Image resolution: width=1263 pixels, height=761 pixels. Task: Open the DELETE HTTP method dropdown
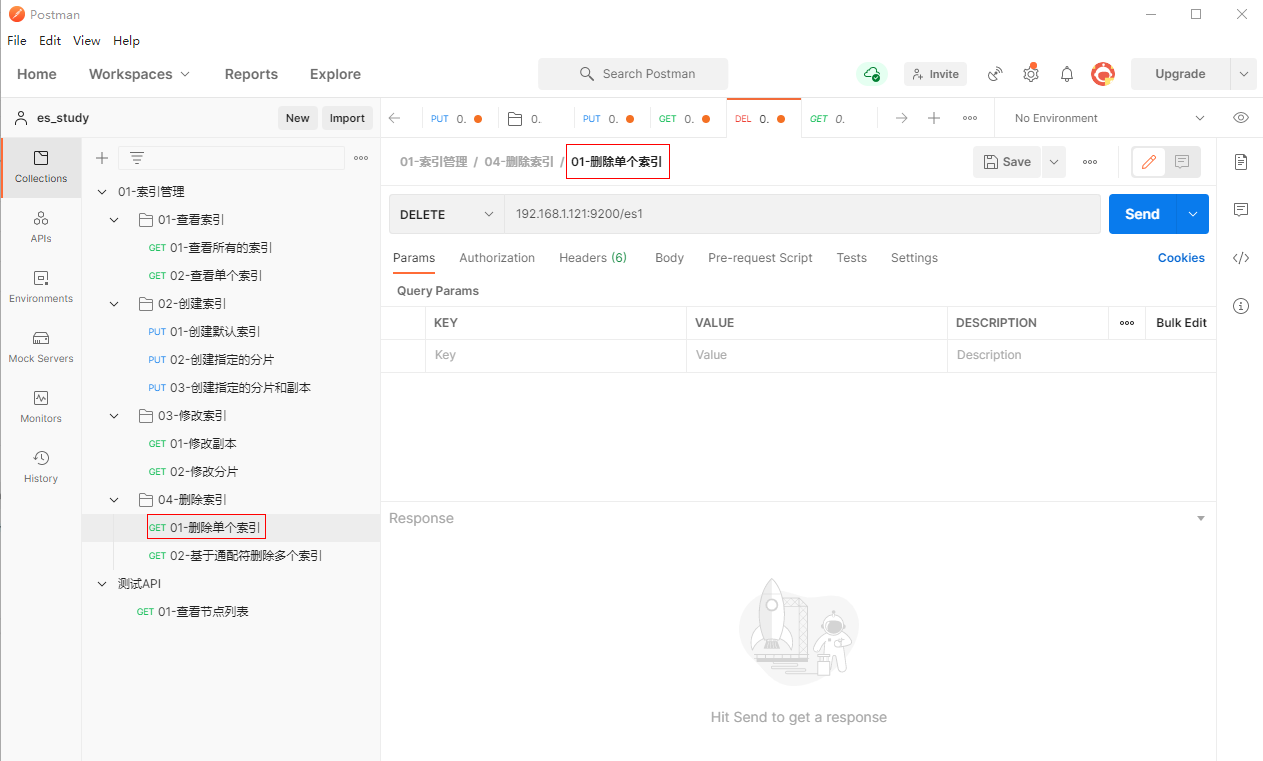[x=447, y=214]
